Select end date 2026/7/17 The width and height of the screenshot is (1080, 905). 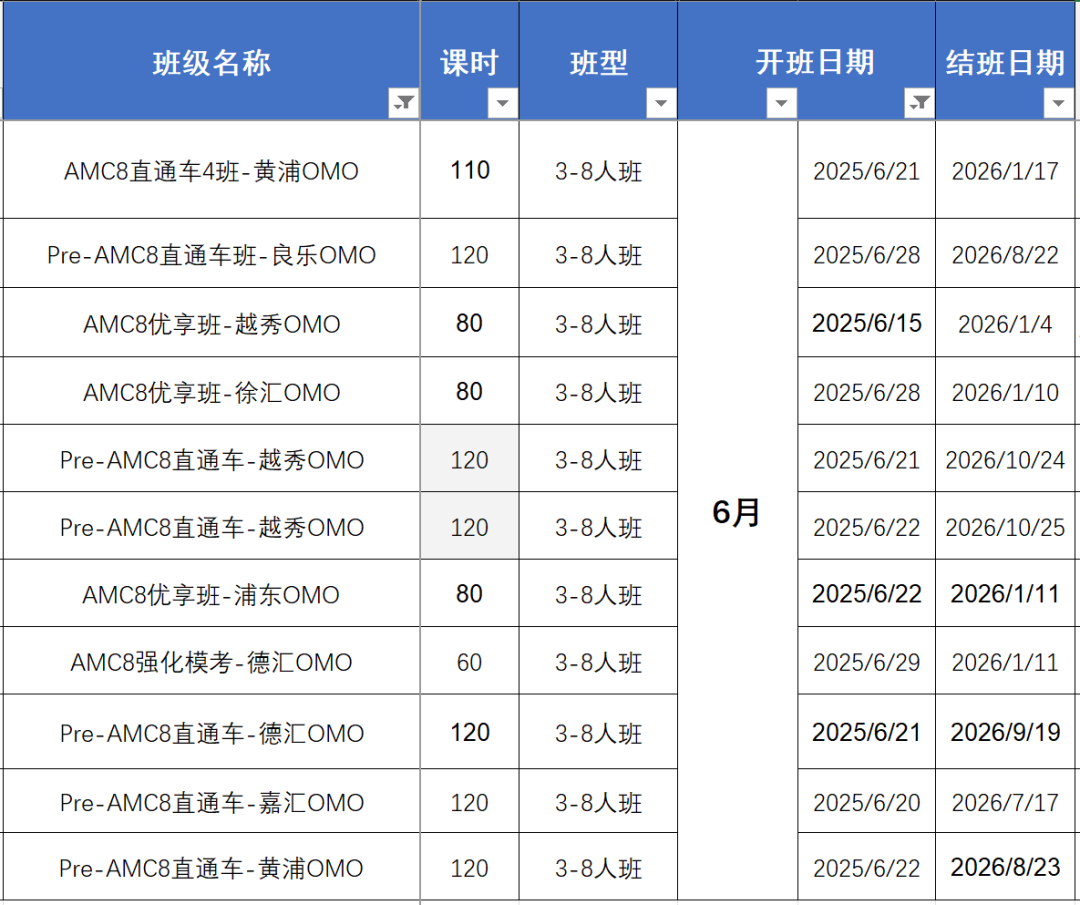pos(1005,802)
